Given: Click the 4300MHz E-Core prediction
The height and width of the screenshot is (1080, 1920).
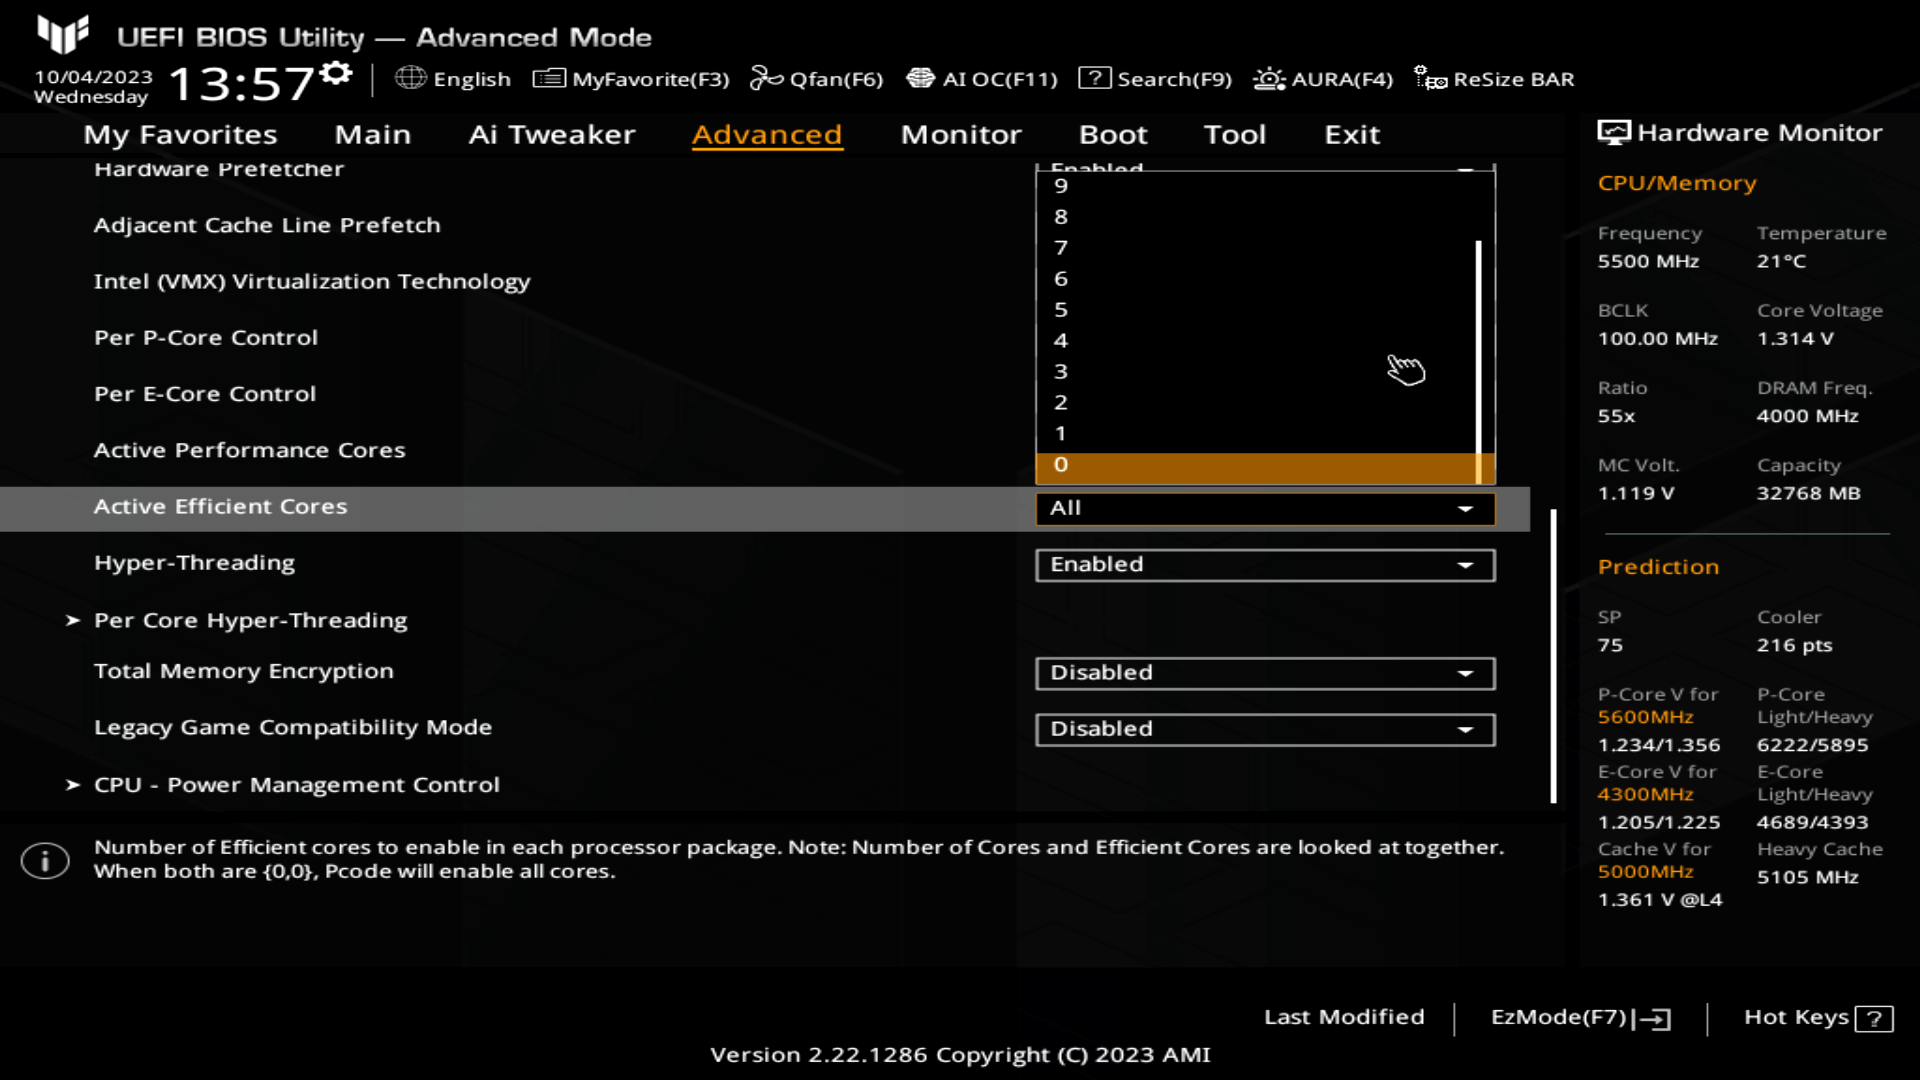Looking at the screenshot, I should click(1645, 794).
